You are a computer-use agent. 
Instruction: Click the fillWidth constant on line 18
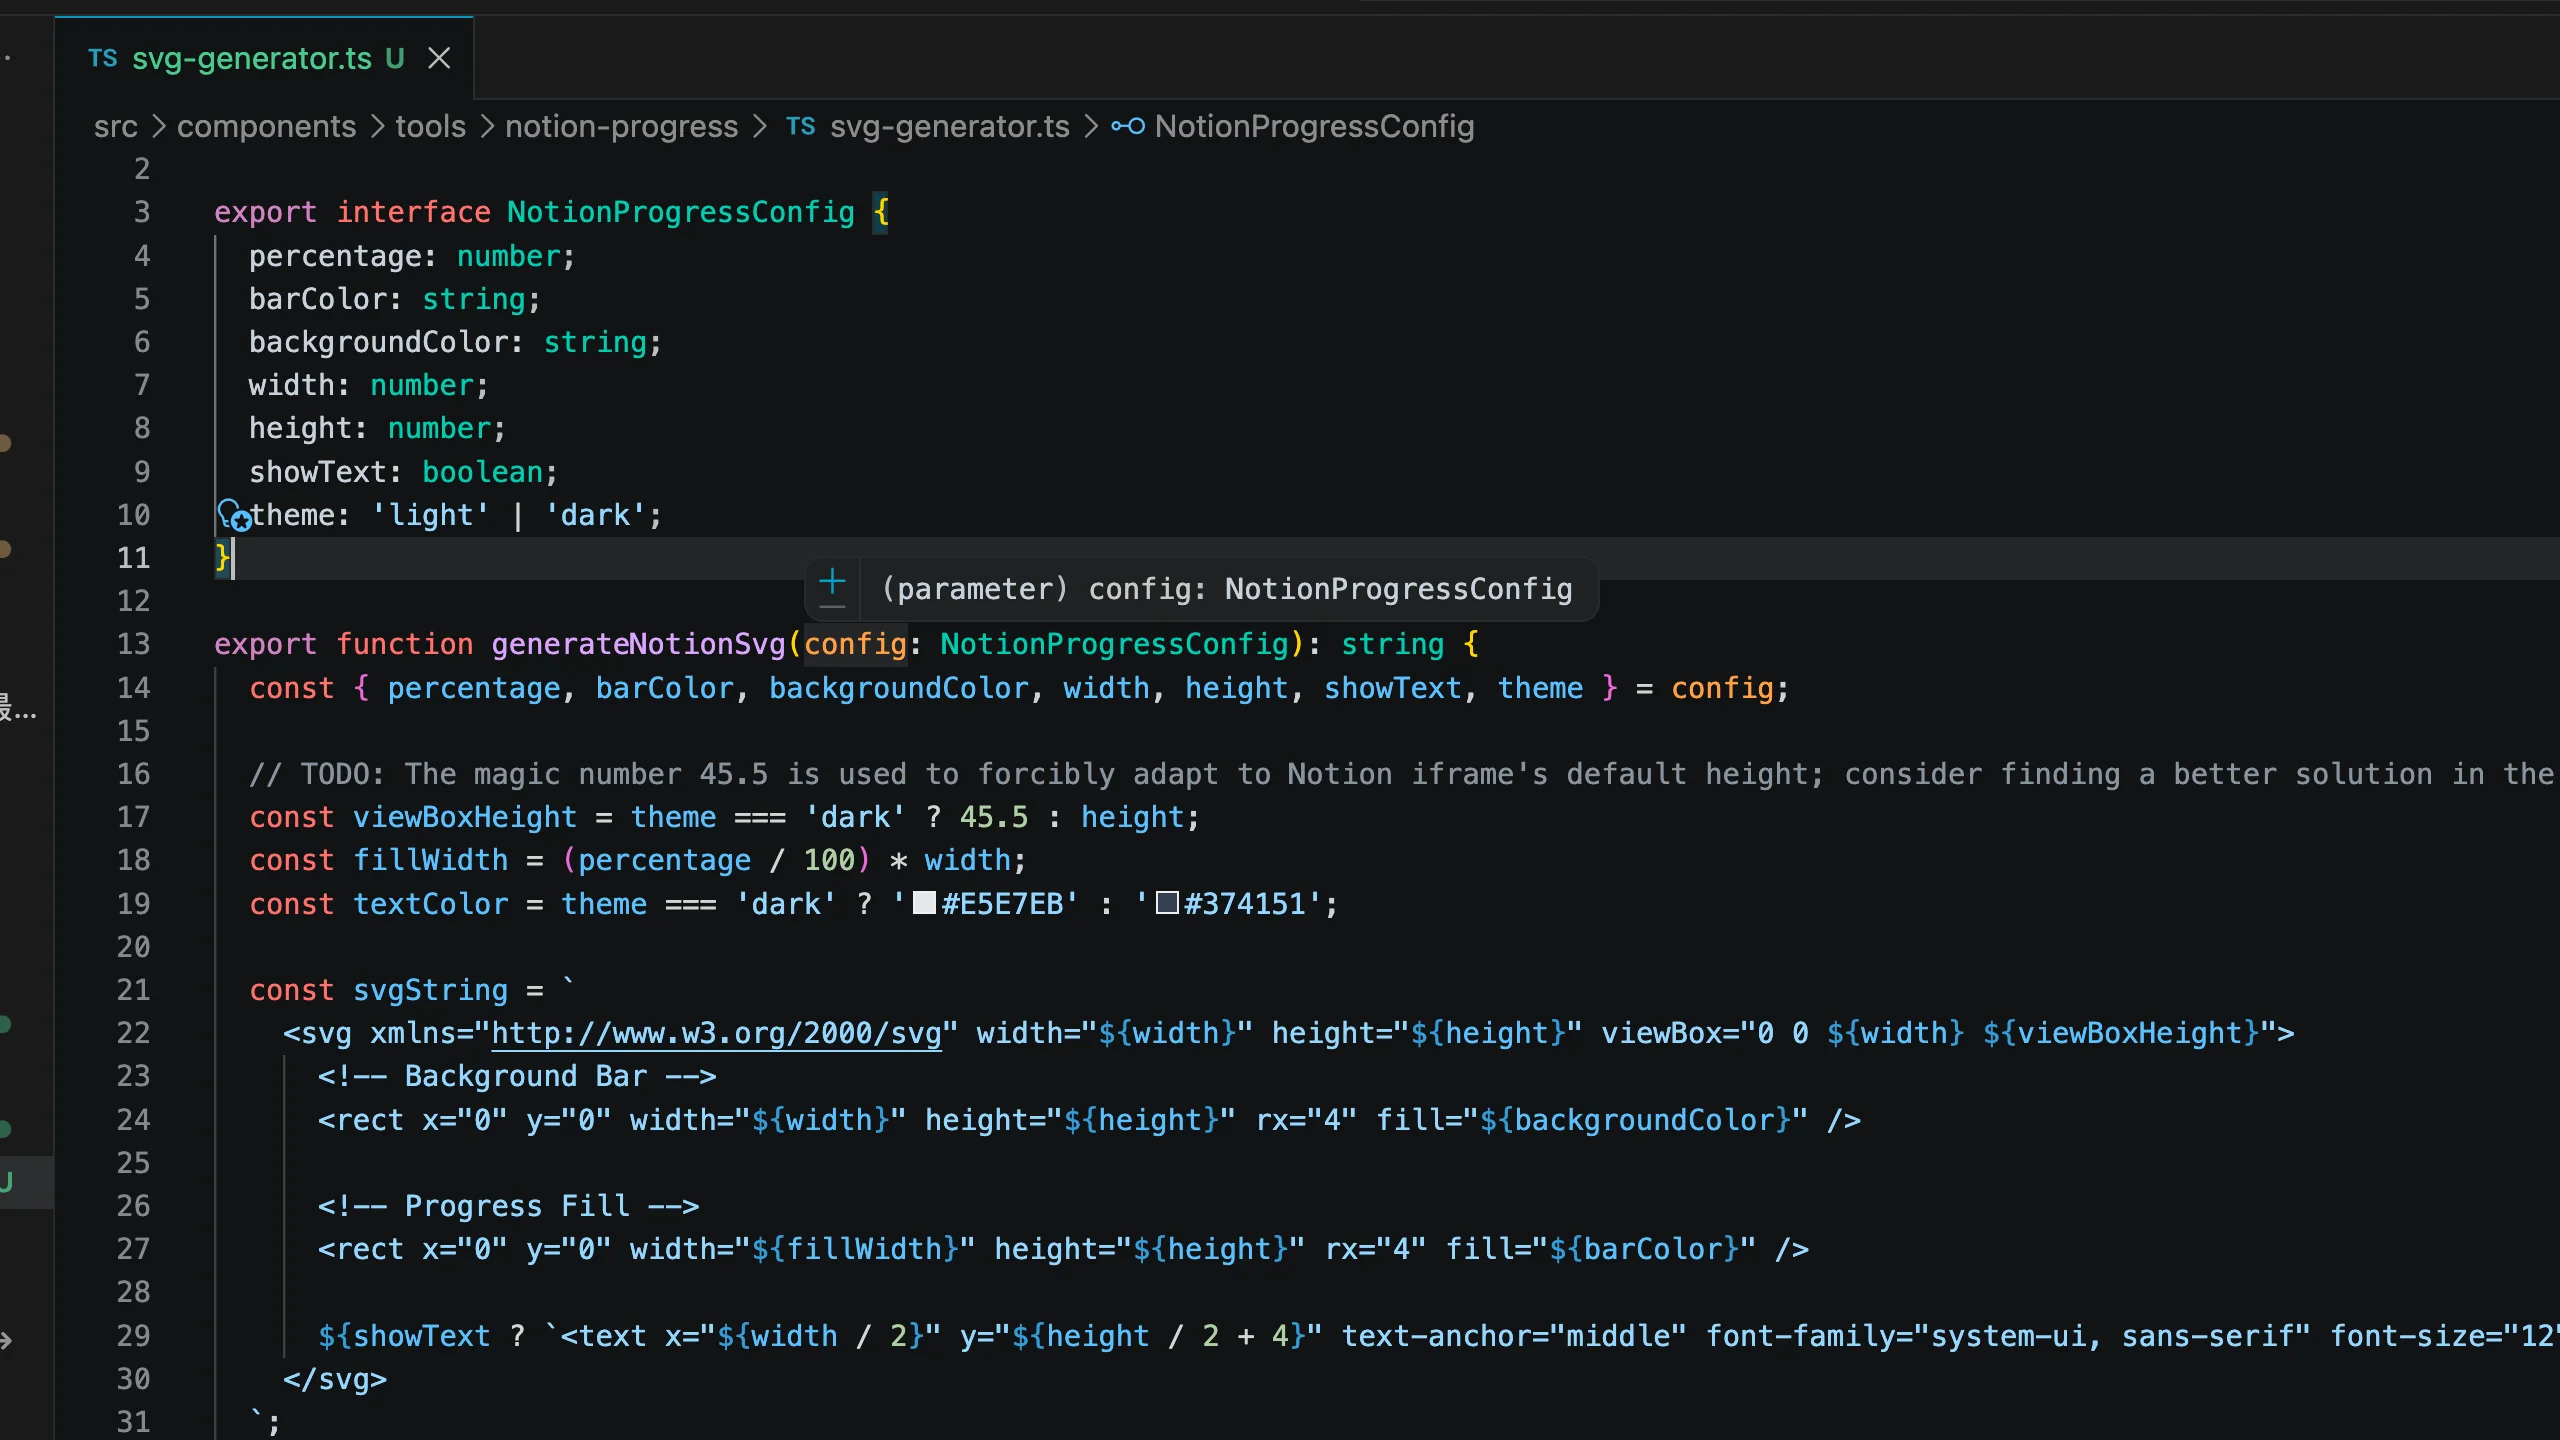pos(430,860)
